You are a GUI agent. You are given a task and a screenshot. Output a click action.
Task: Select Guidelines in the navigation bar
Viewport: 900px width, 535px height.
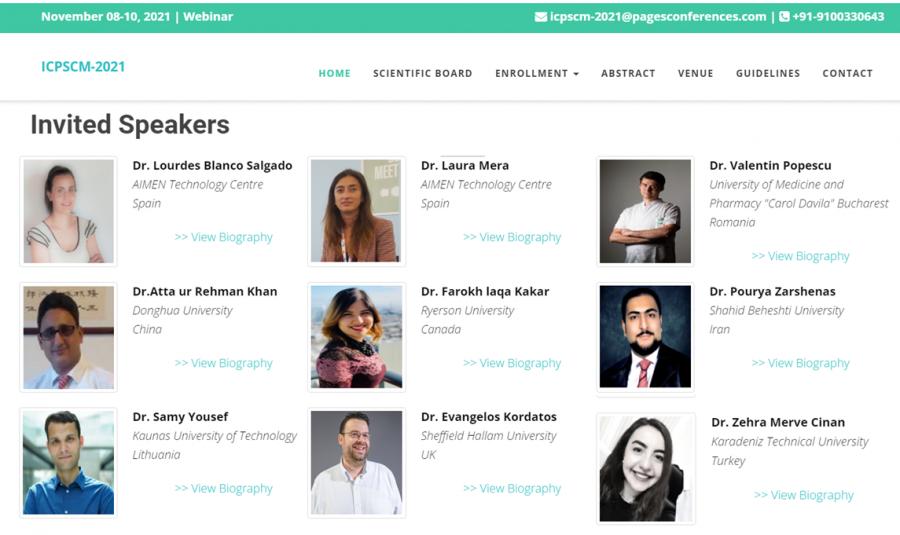(x=767, y=73)
